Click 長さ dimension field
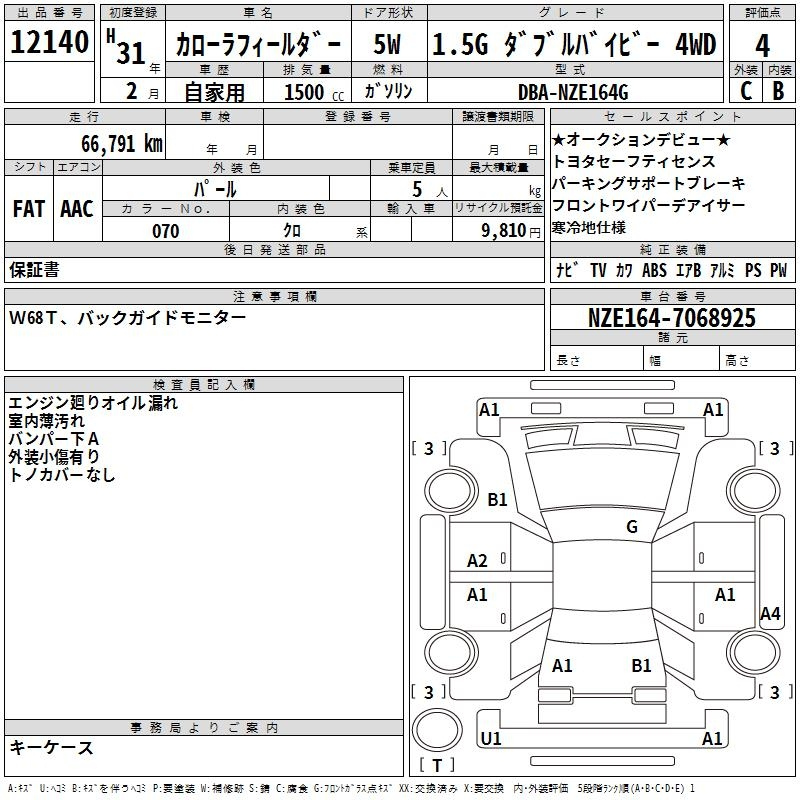The height and width of the screenshot is (800, 800). click(x=596, y=359)
